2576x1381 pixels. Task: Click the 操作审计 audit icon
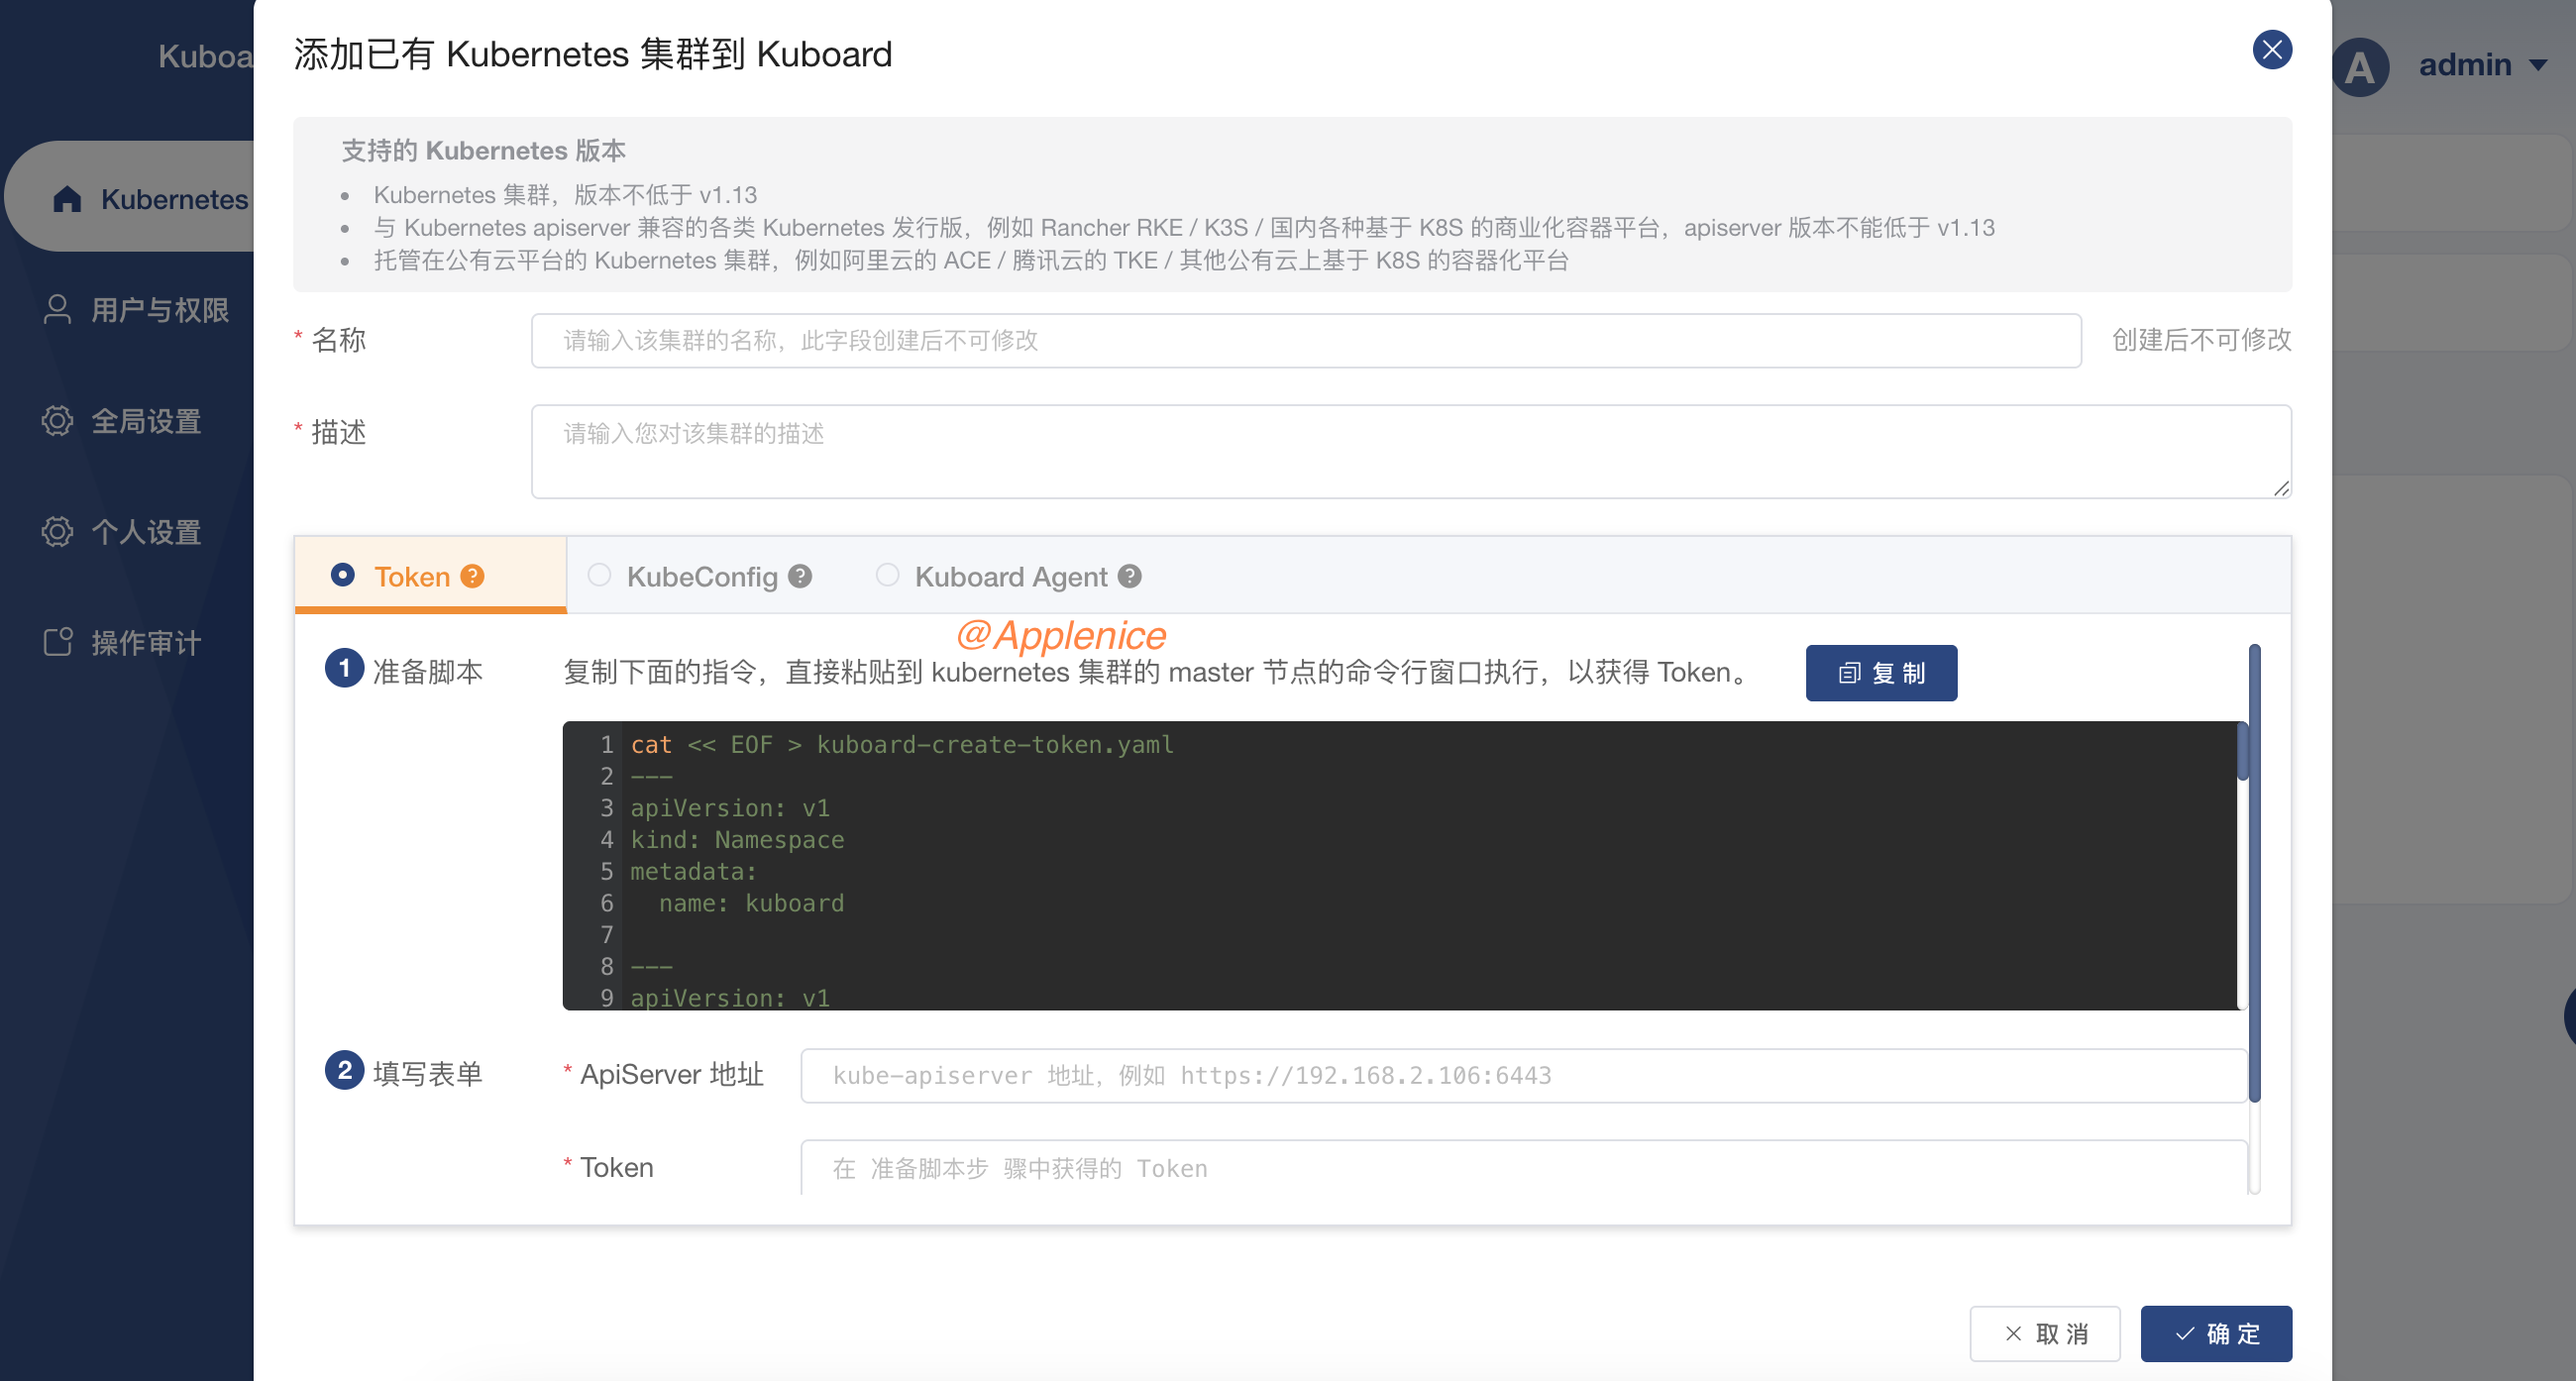58,642
